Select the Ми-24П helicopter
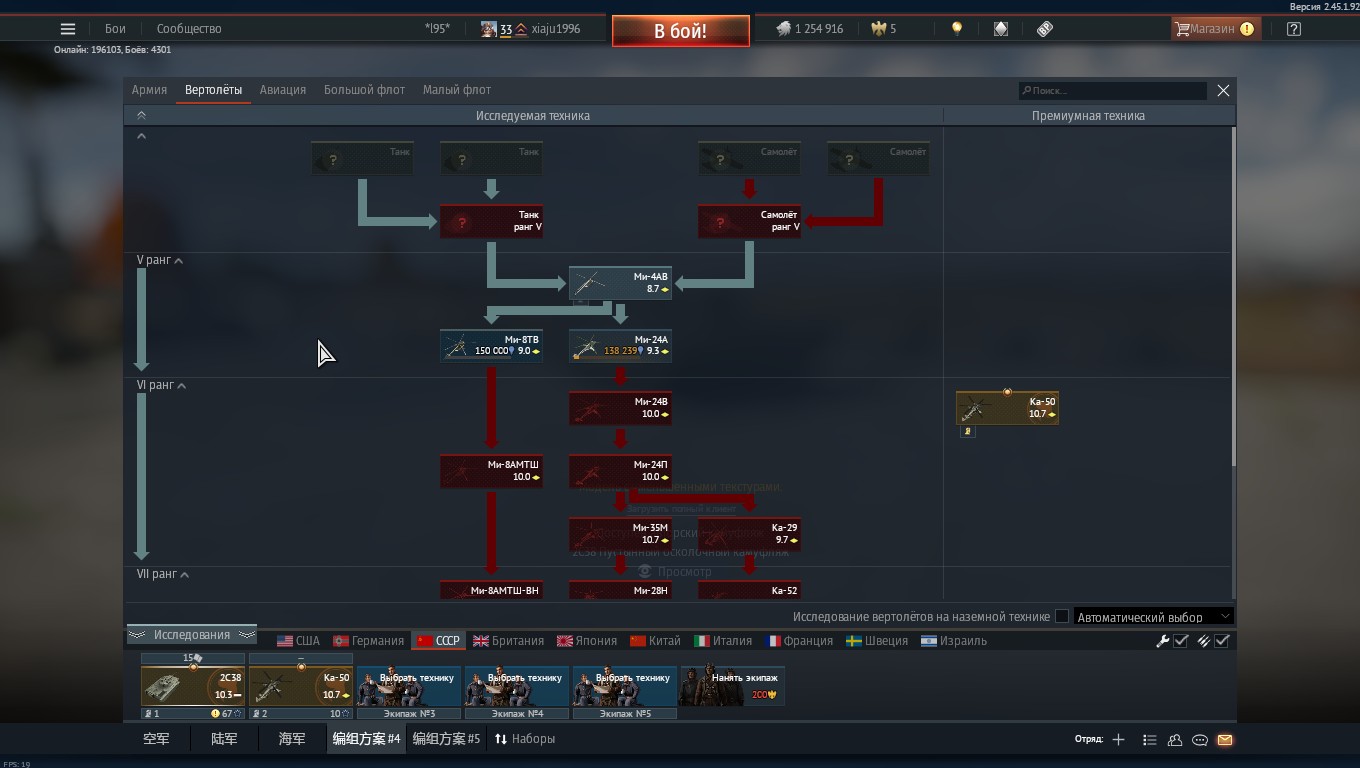Image resolution: width=1360 pixels, height=768 pixels. 620,471
